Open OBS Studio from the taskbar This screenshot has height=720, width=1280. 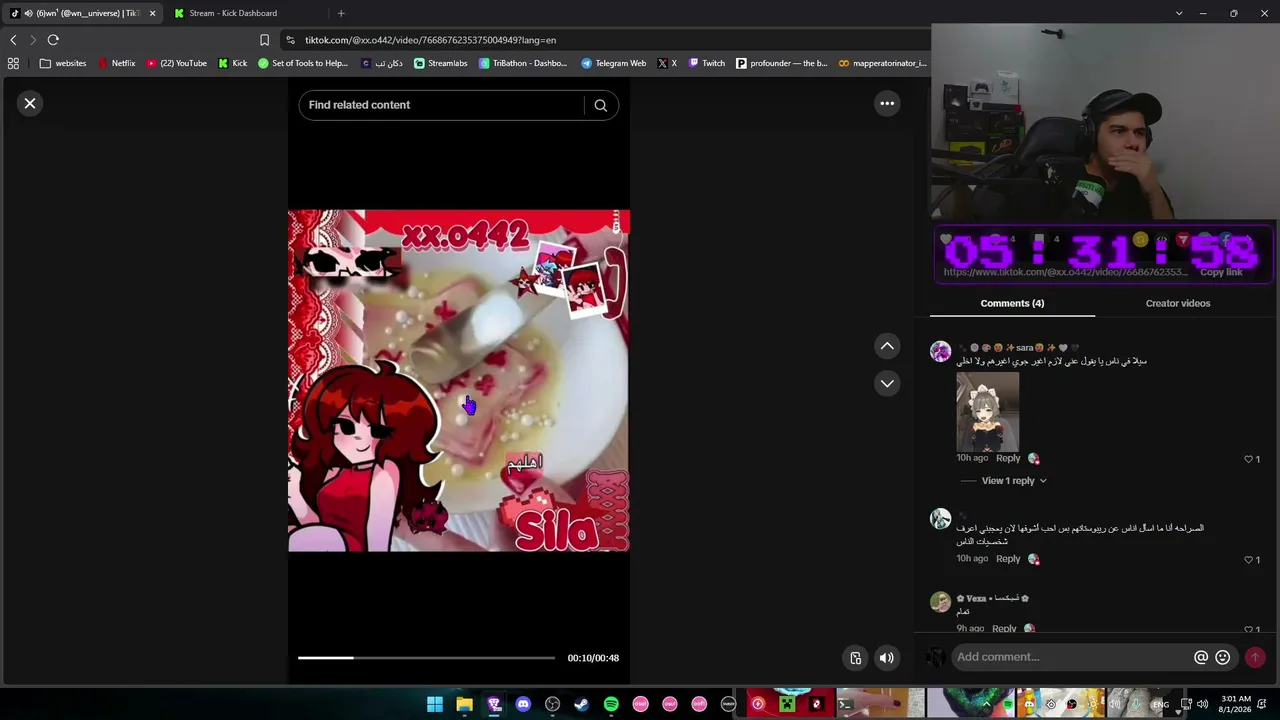pyautogui.click(x=552, y=704)
